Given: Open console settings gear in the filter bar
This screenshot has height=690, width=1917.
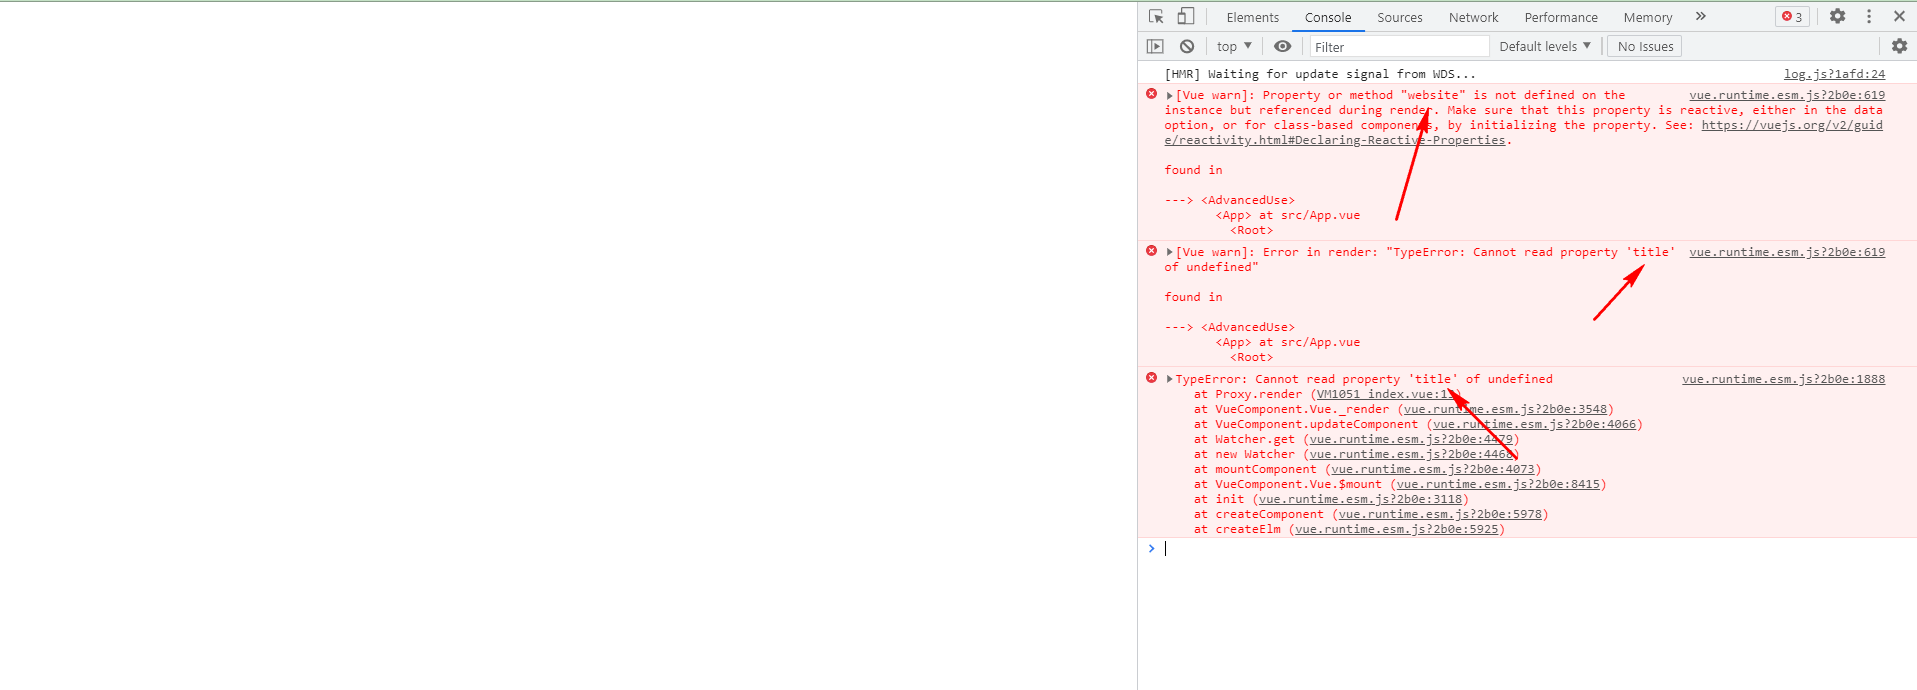Looking at the screenshot, I should coord(1899,46).
